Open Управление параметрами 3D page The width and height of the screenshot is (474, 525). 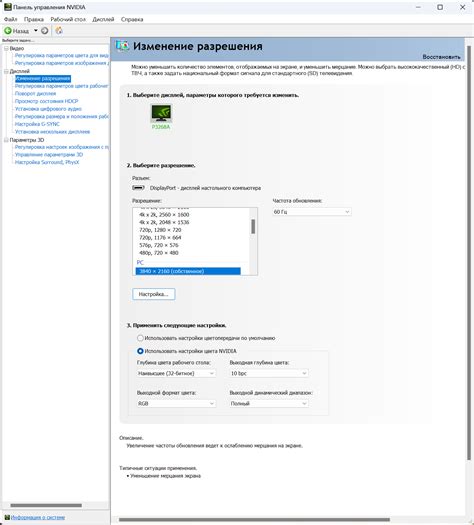pos(49,155)
